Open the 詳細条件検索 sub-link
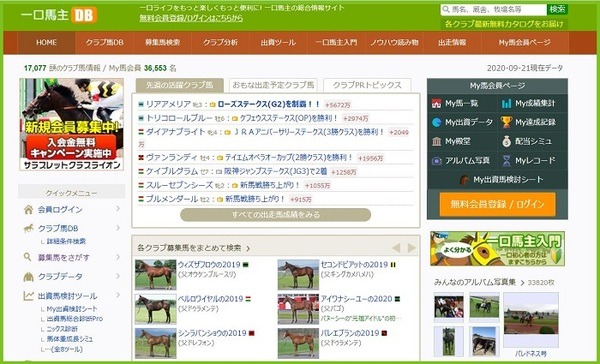This screenshot has height=364, width=600. point(66,242)
